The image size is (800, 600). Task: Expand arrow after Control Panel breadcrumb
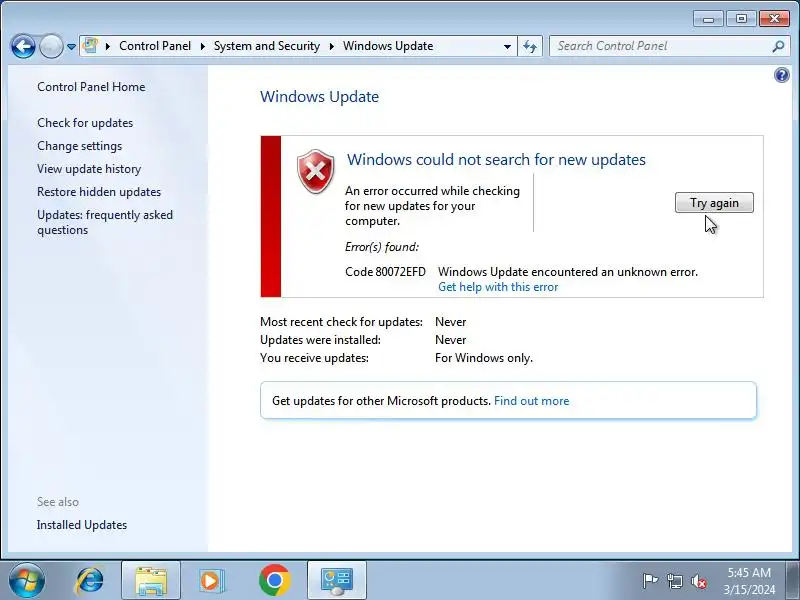click(203, 46)
